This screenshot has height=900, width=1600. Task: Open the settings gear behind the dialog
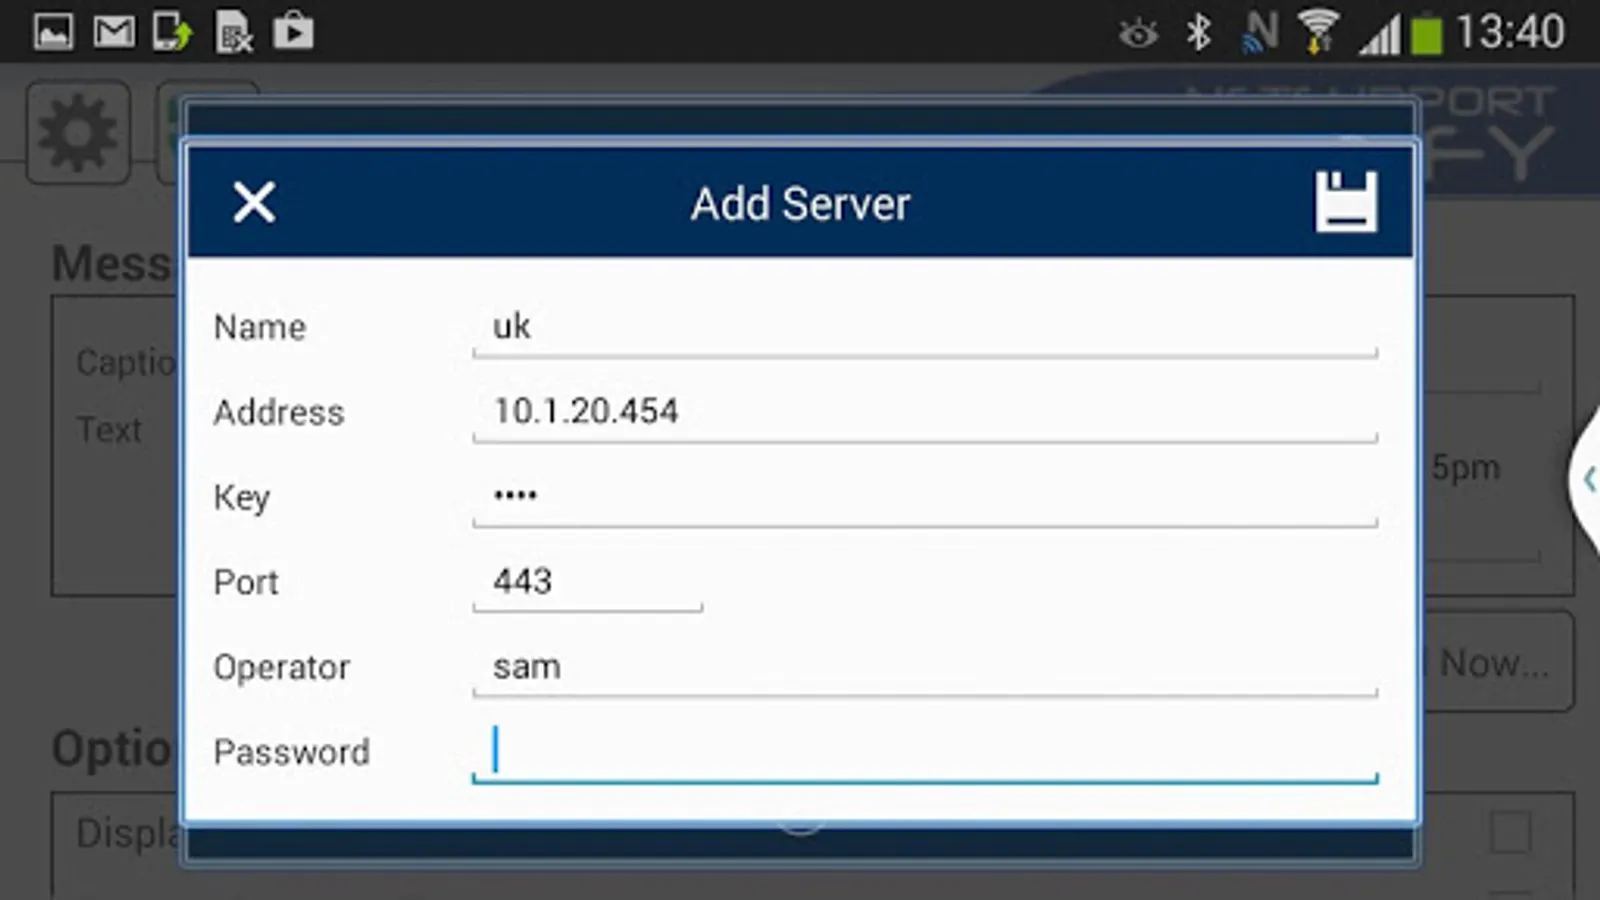[78, 133]
